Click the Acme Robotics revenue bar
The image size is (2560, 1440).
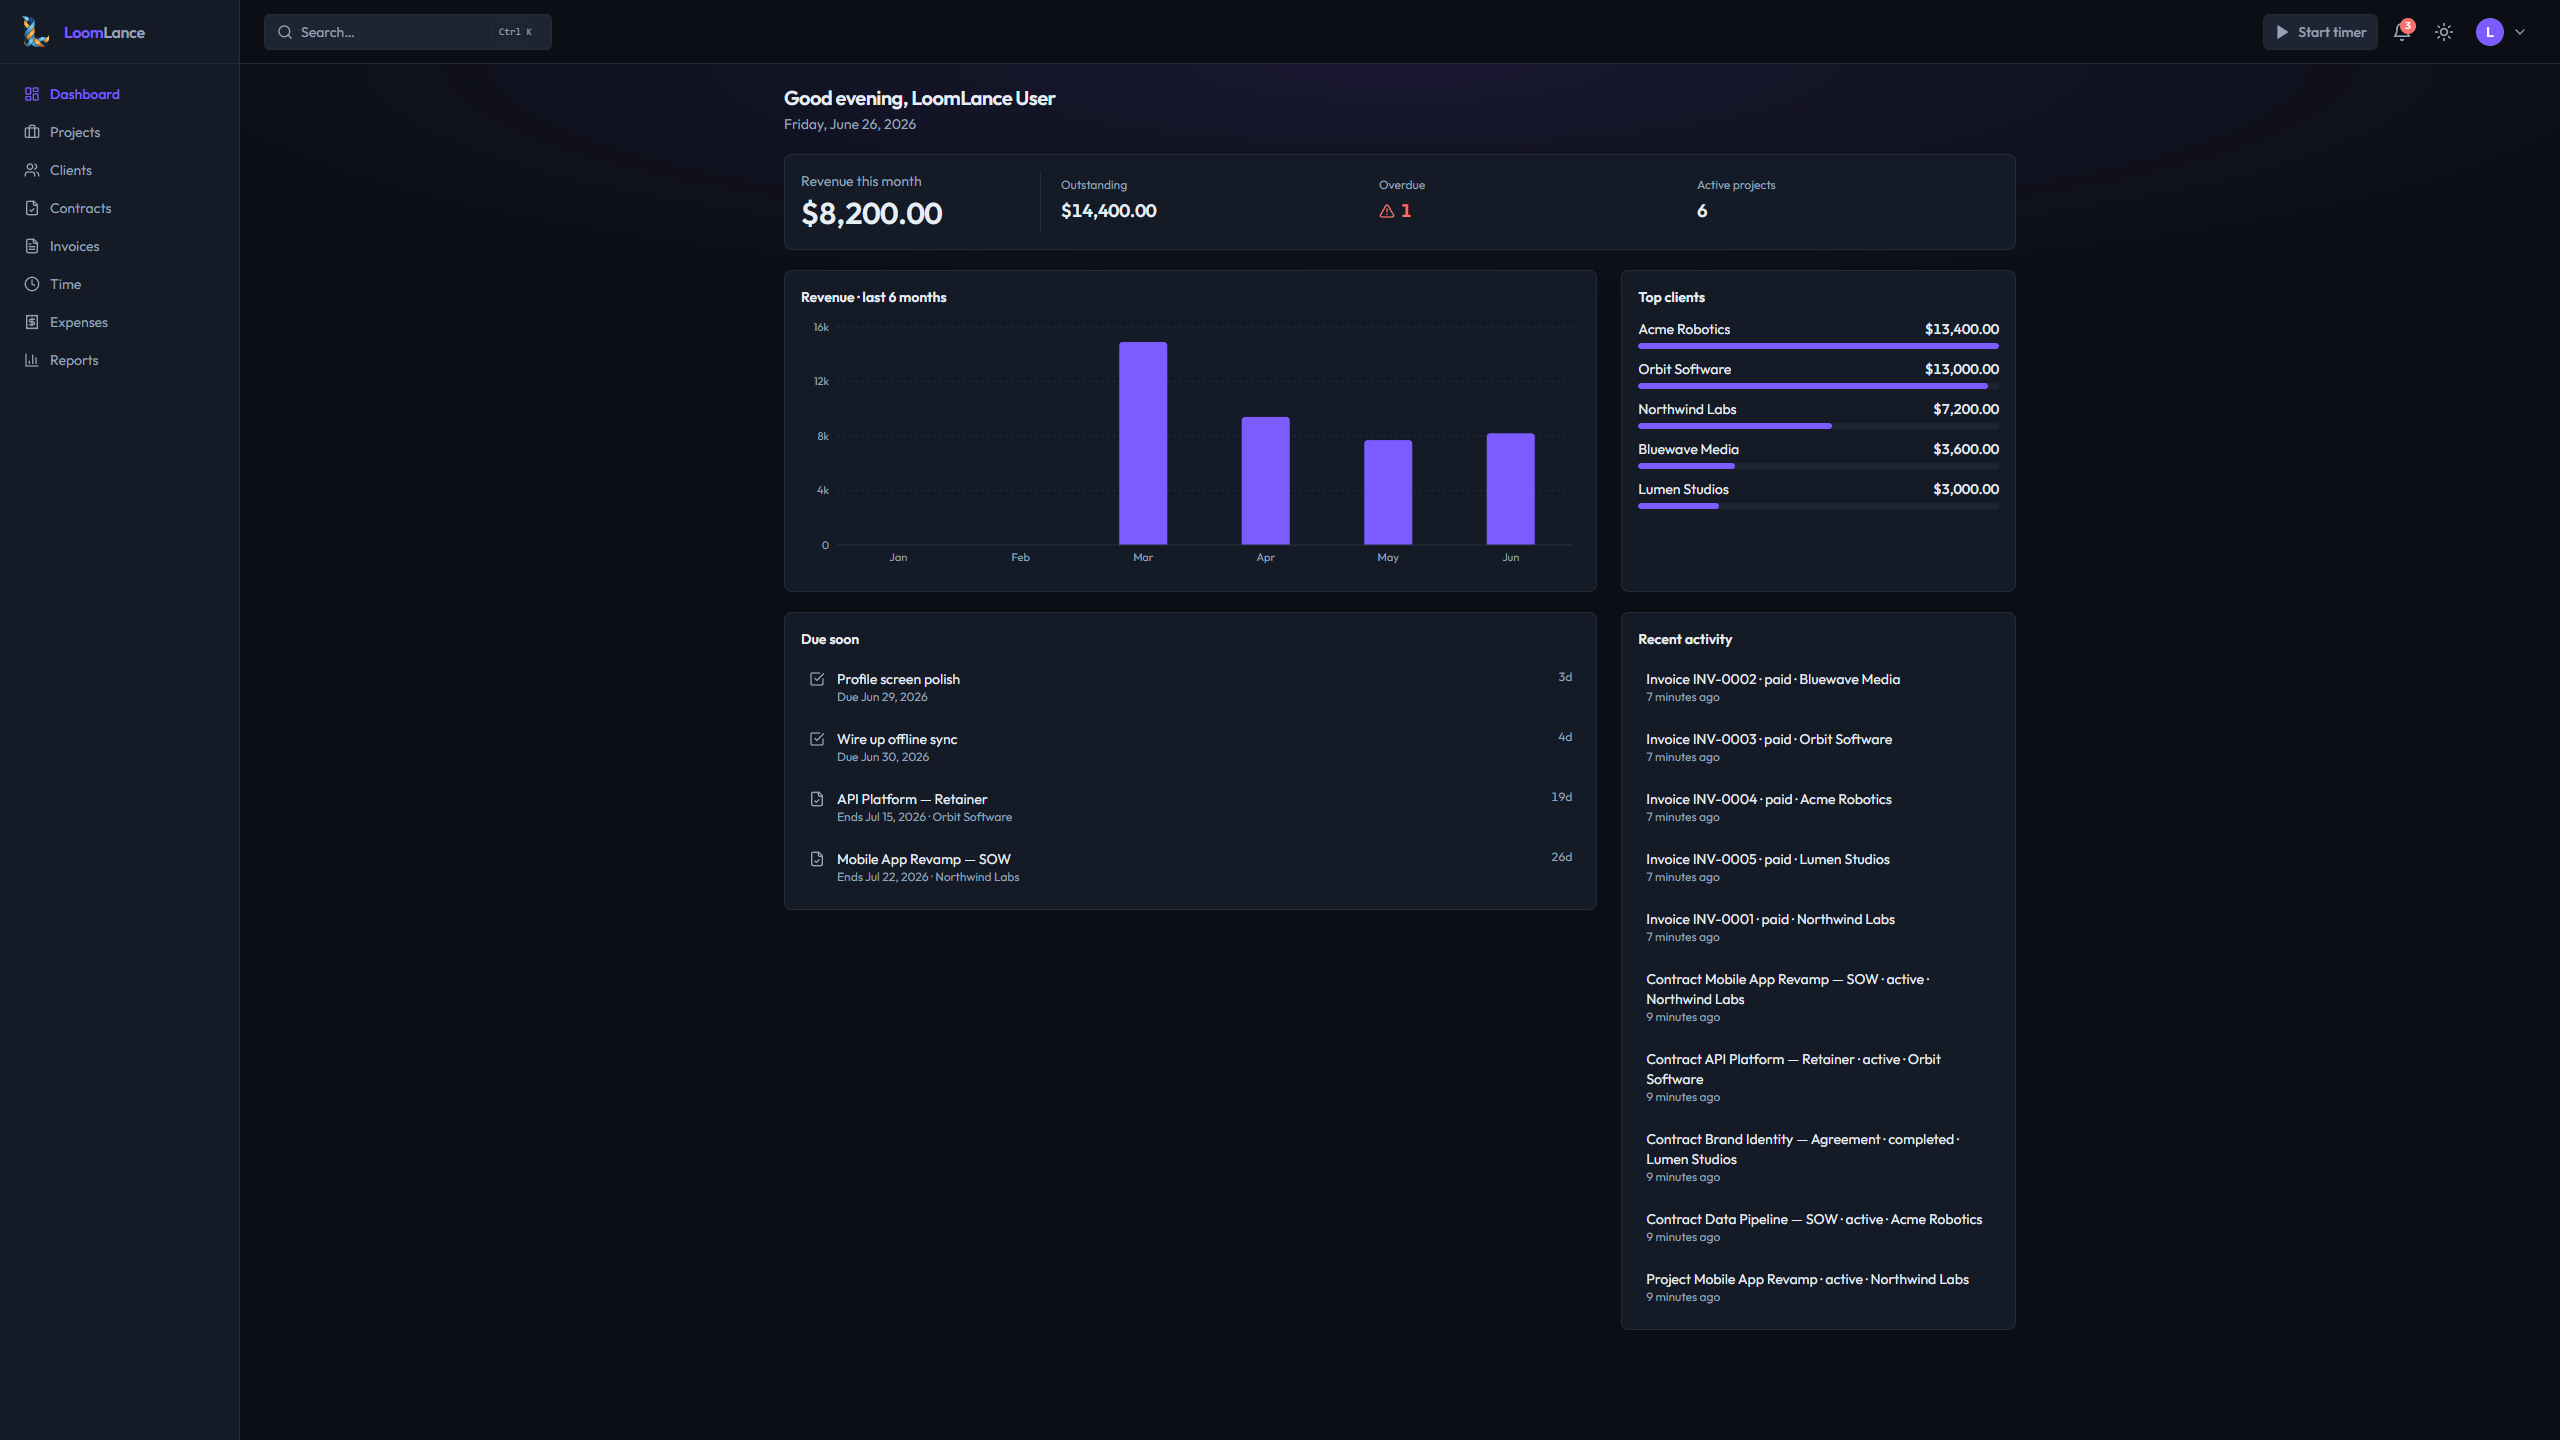(x=1818, y=346)
